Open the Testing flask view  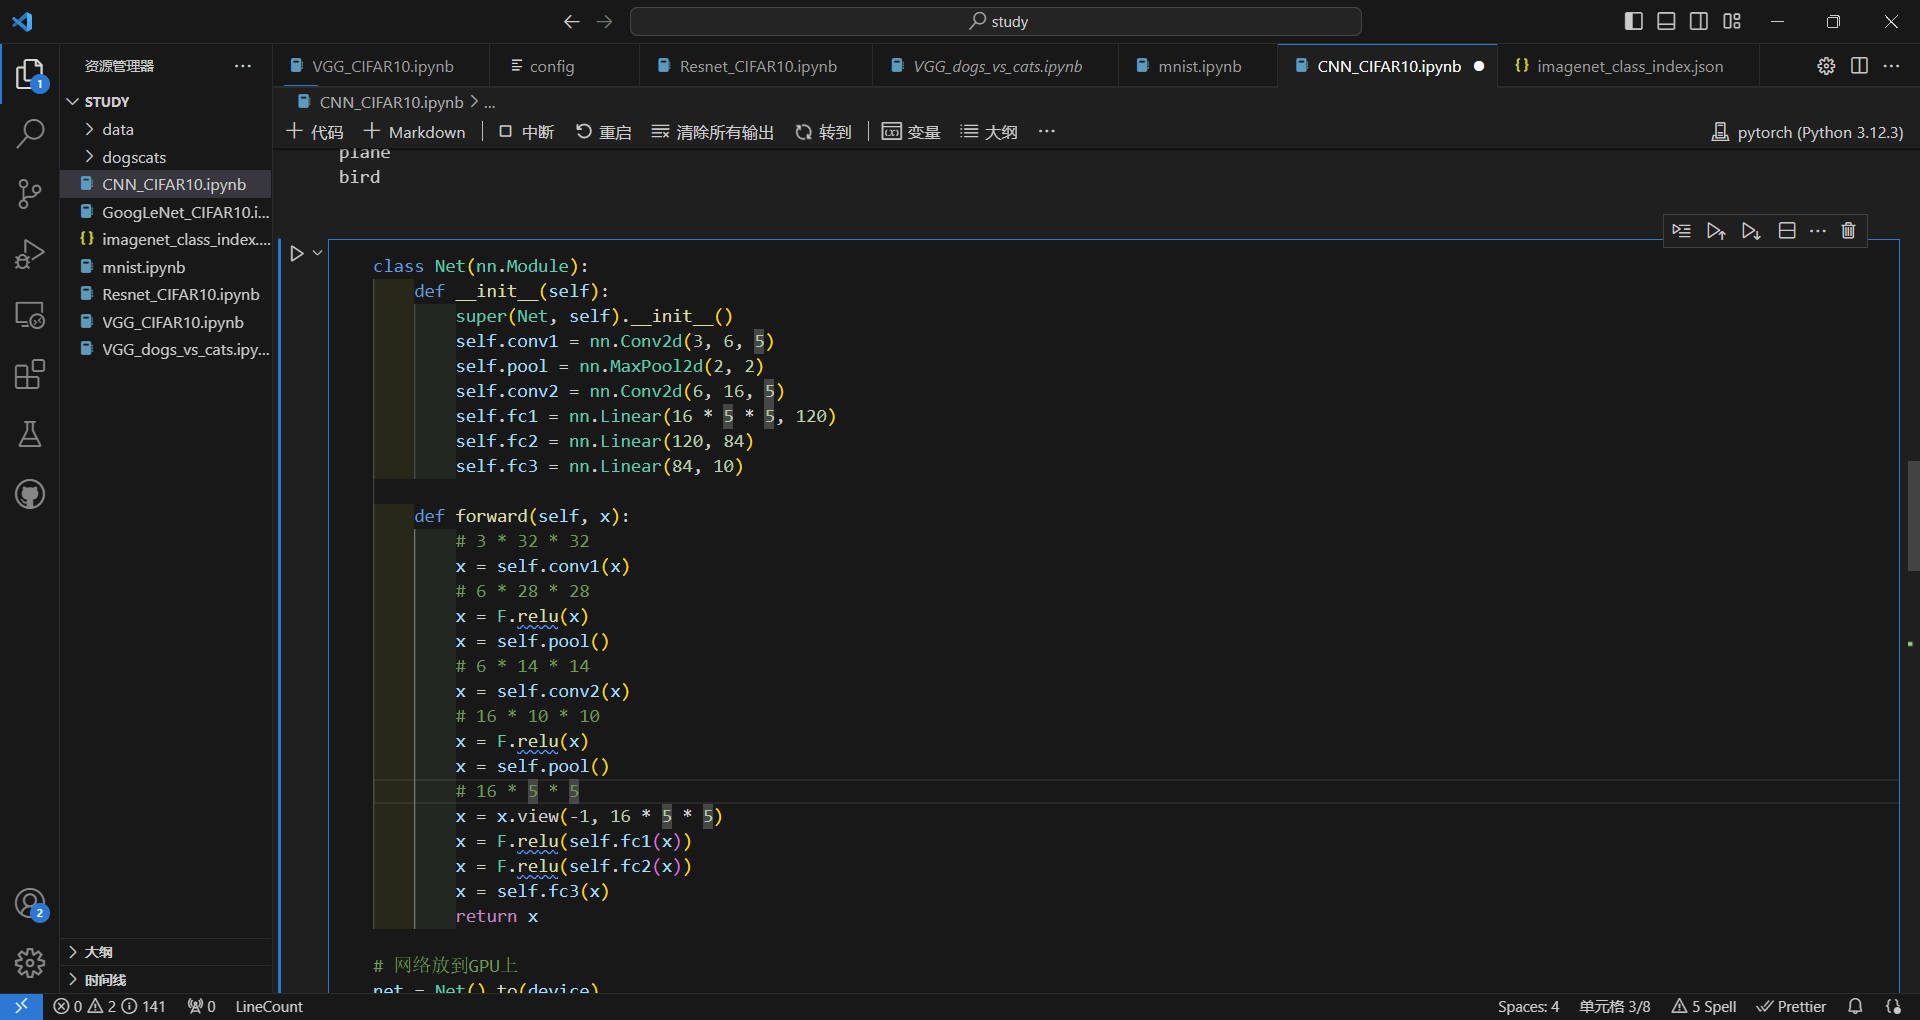tap(30, 434)
